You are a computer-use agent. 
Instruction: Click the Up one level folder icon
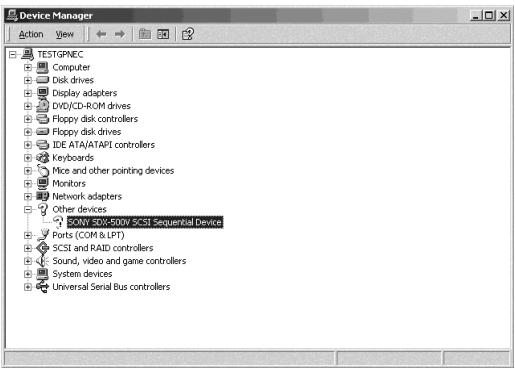145,34
